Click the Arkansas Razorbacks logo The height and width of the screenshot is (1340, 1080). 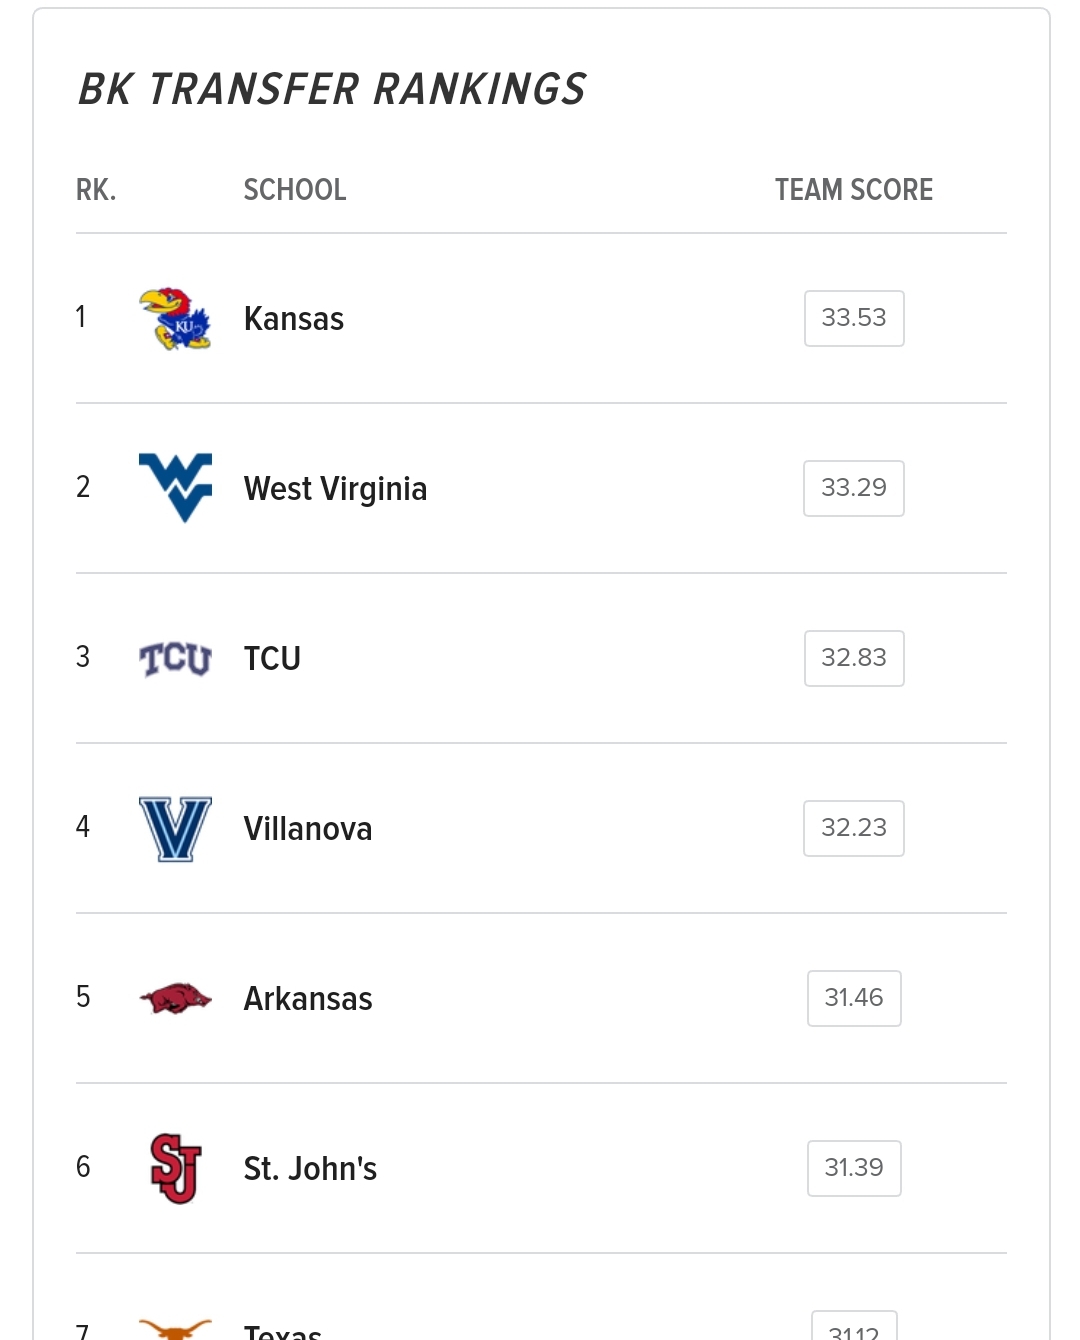click(175, 998)
